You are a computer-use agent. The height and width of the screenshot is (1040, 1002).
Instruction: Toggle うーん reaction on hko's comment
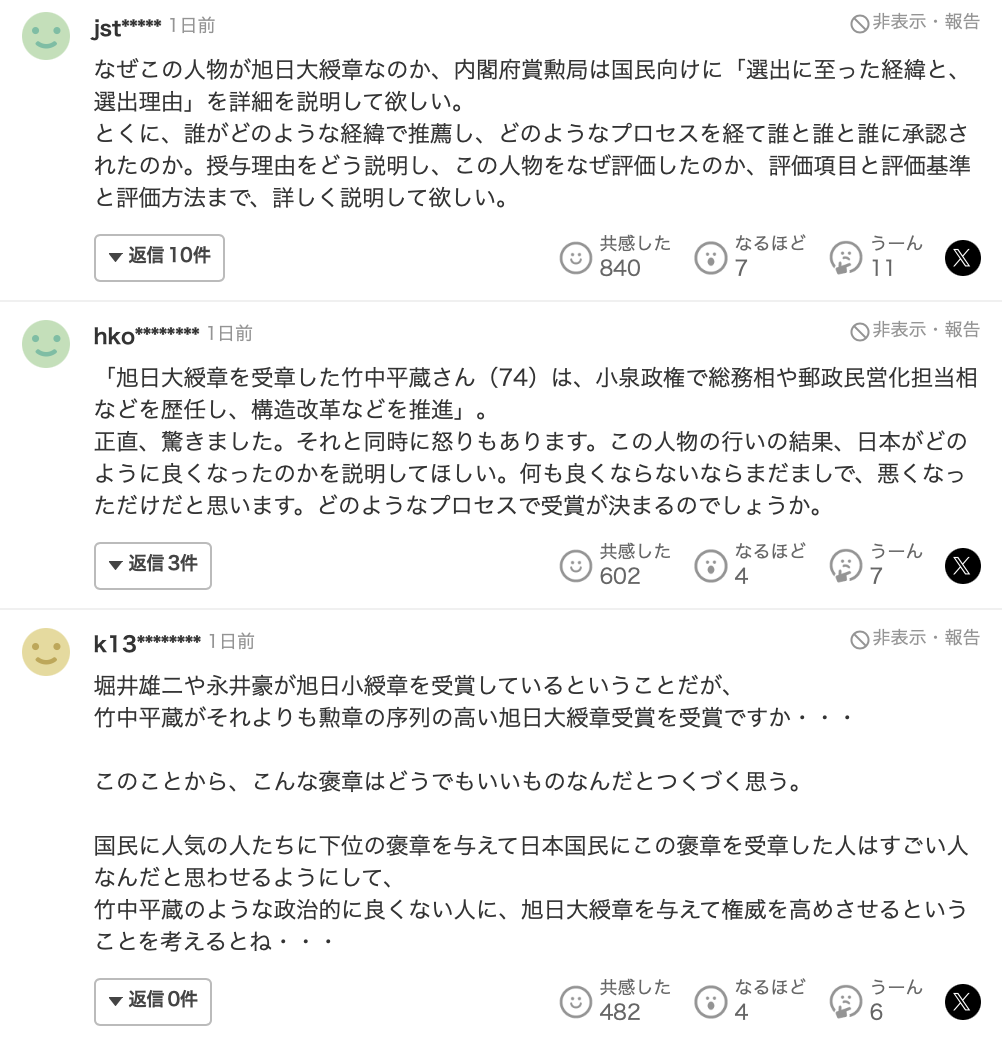(x=846, y=566)
